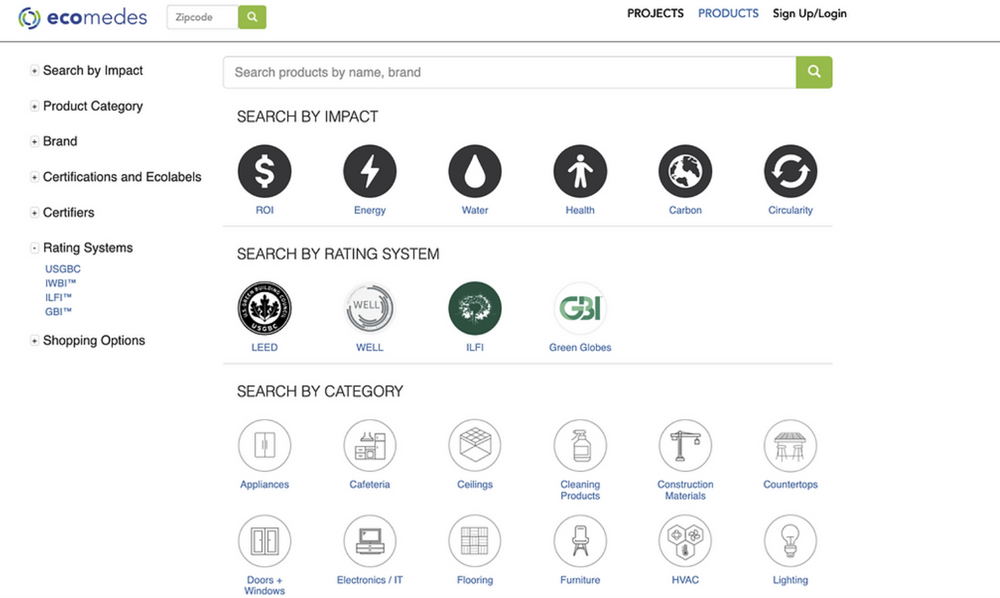Open the Cafeteria category icon
This screenshot has width=1000, height=598.
point(369,445)
